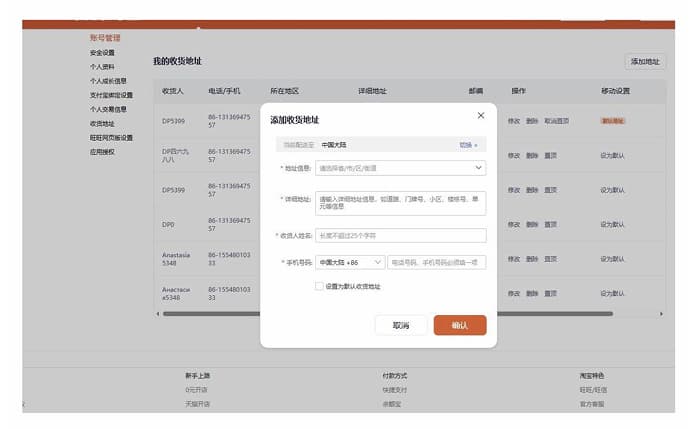Image resolution: width=700 pixels, height=429 pixels.
Task: Click 删除 on the last address row
Action: [x=532, y=291]
